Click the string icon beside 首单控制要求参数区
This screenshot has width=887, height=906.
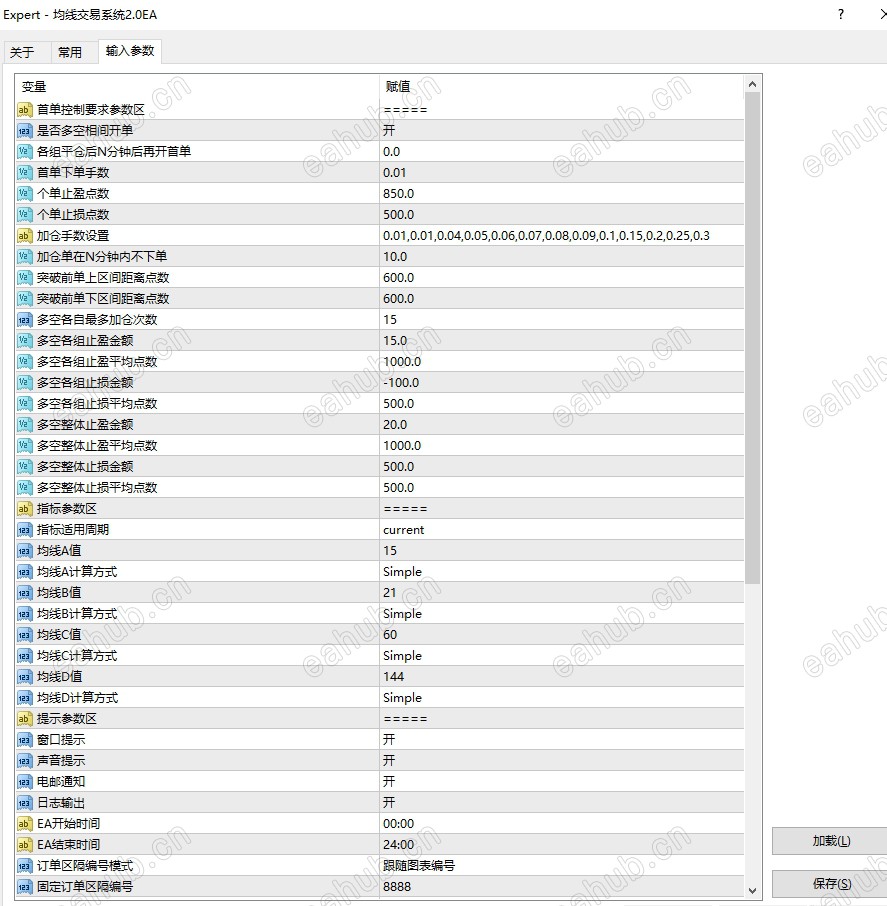(24, 110)
